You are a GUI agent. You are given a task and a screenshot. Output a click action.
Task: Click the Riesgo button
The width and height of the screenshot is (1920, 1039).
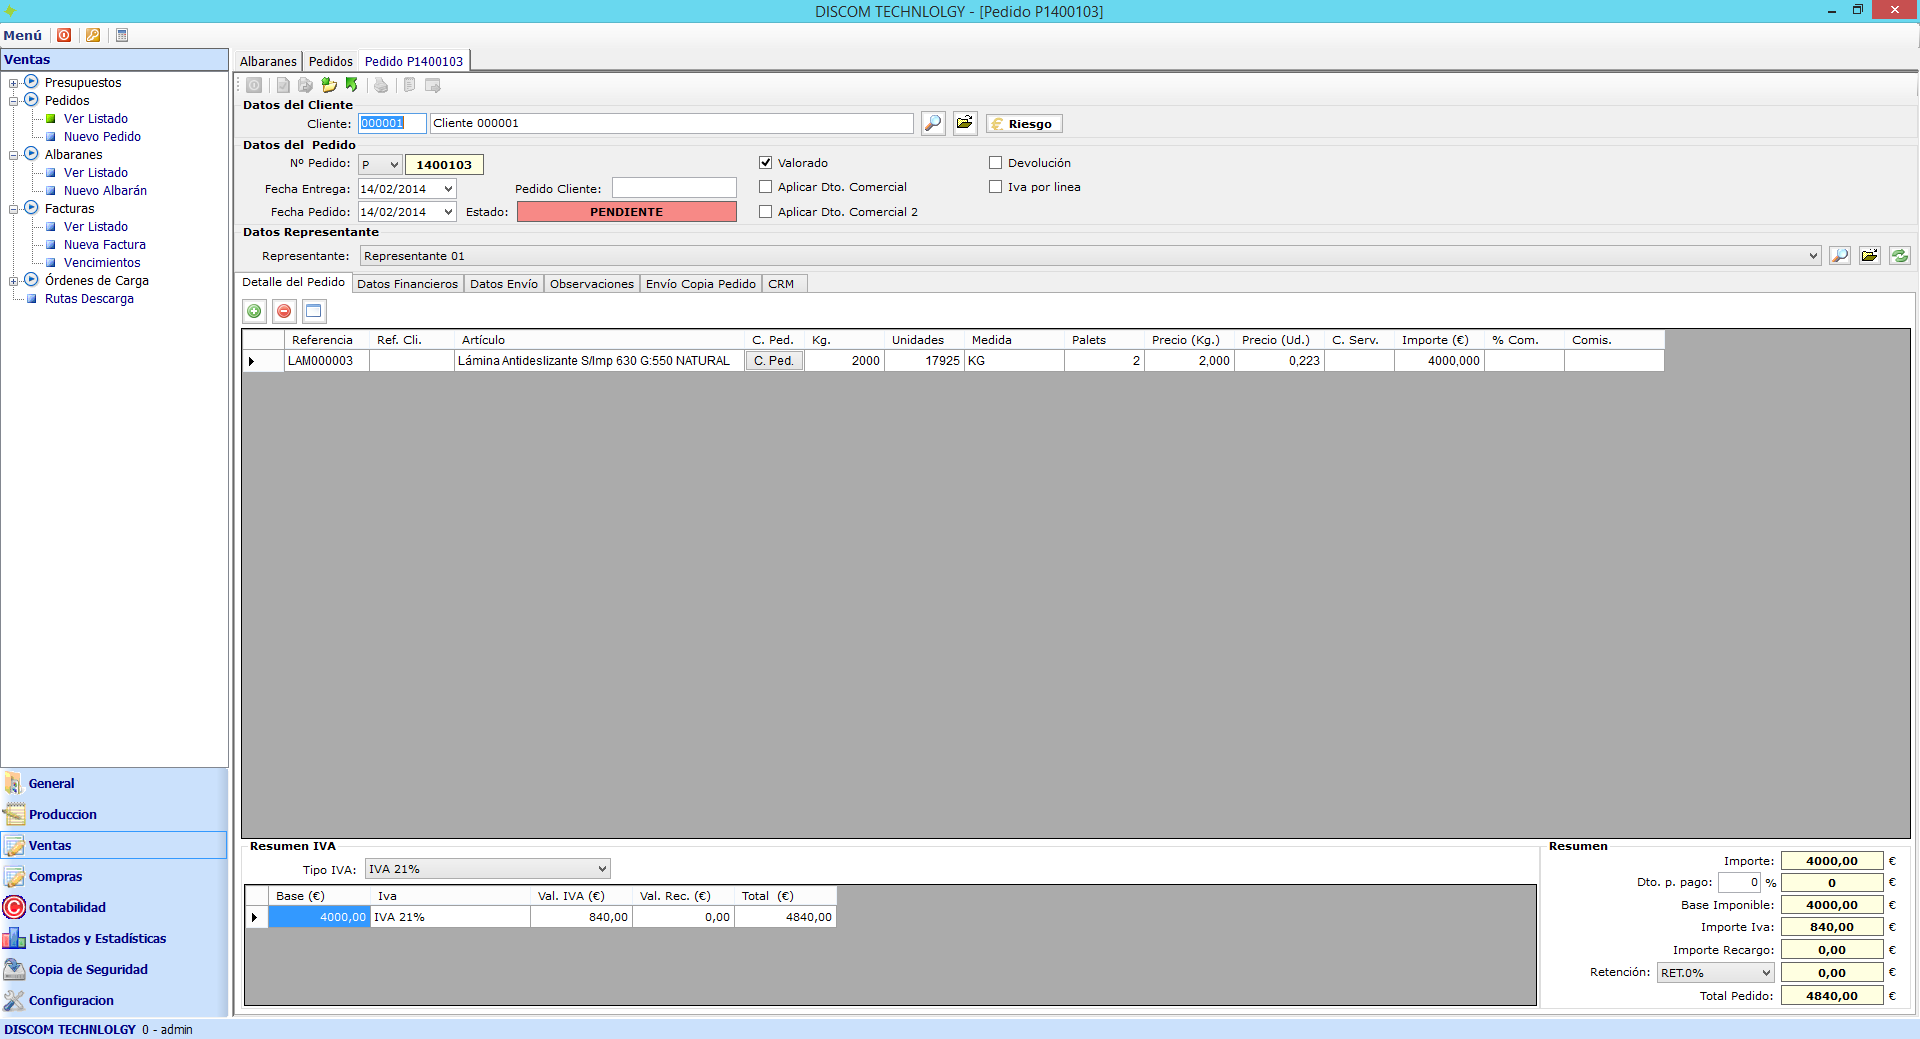pyautogui.click(x=1024, y=124)
